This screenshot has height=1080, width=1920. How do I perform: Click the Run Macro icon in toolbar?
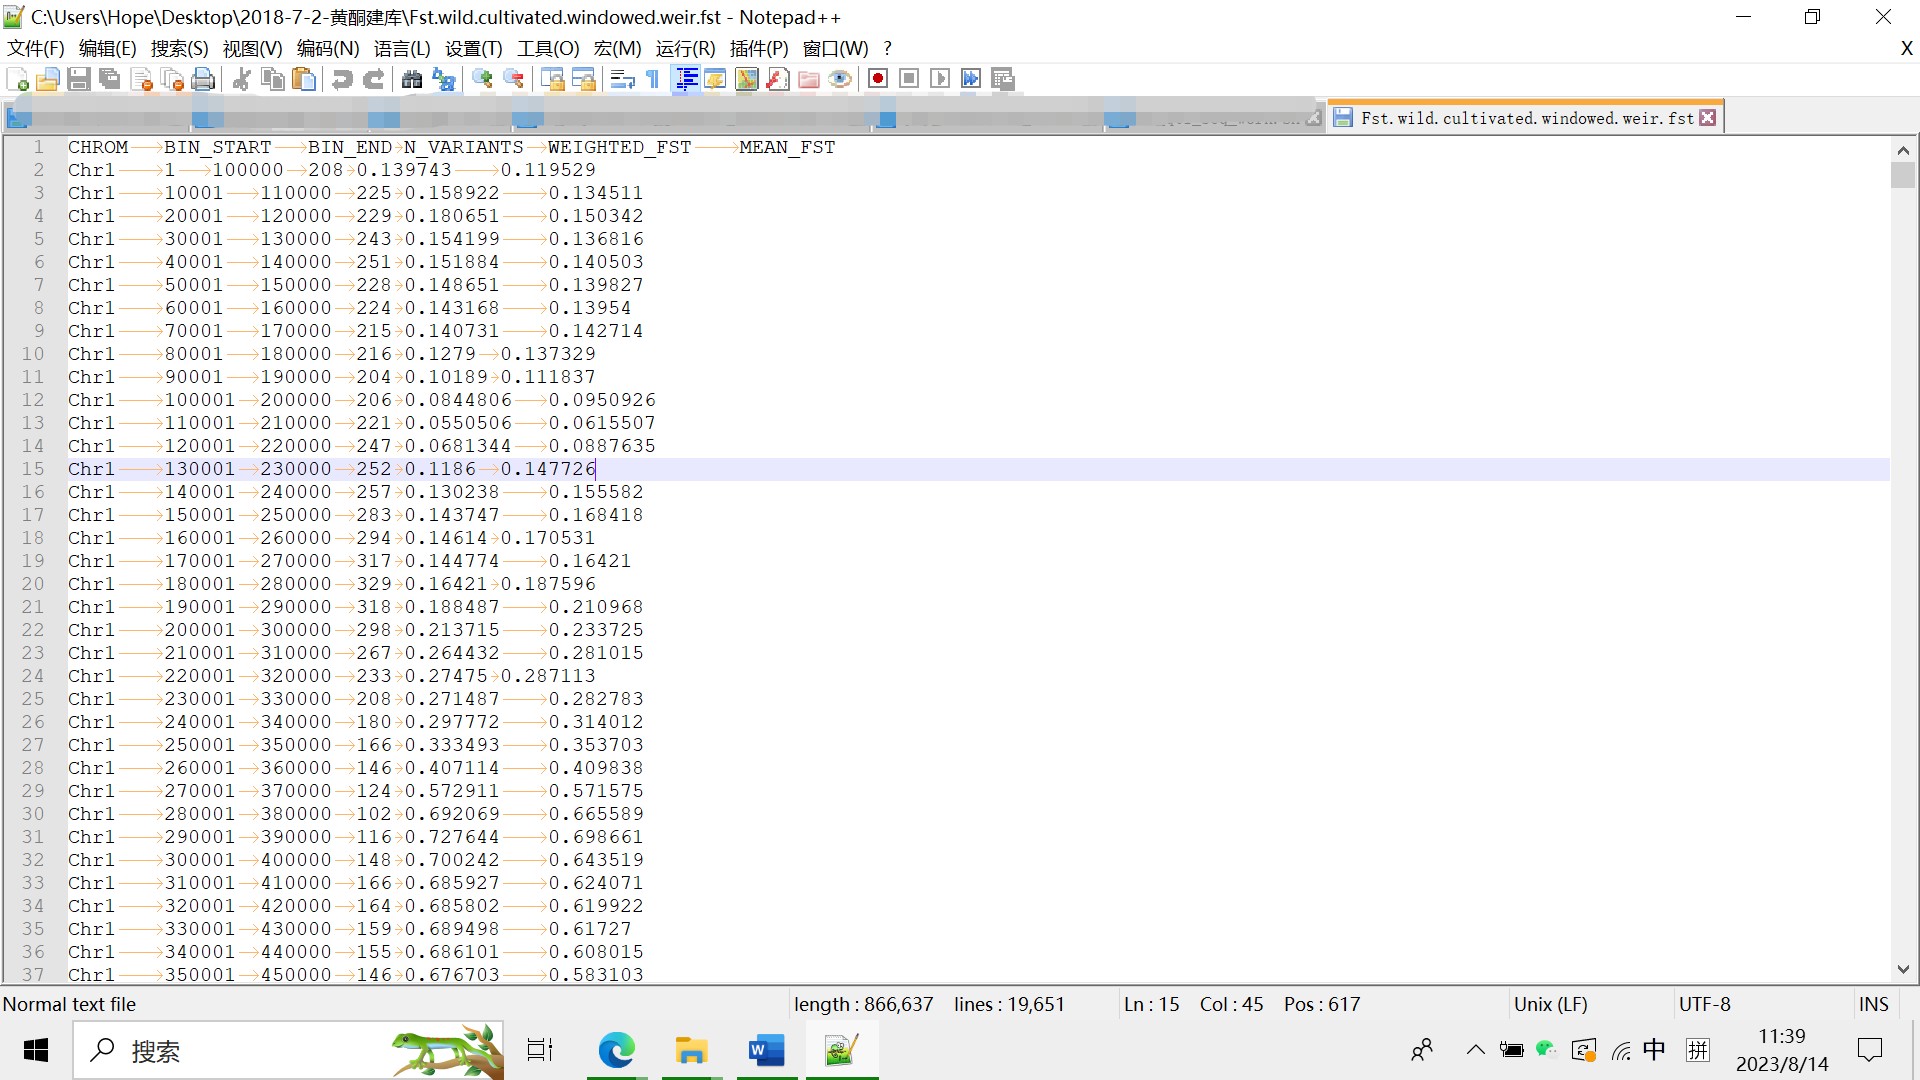[940, 79]
